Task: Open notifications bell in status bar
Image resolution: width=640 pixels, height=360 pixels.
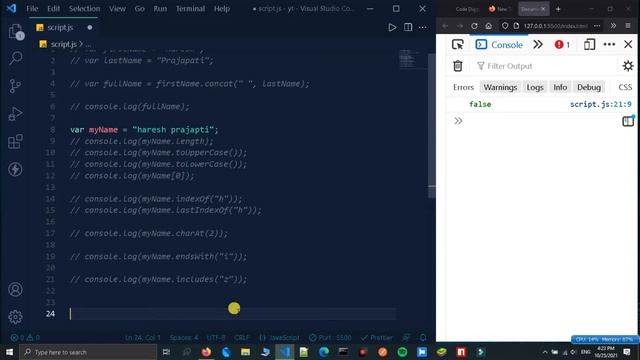Action: coord(423,338)
